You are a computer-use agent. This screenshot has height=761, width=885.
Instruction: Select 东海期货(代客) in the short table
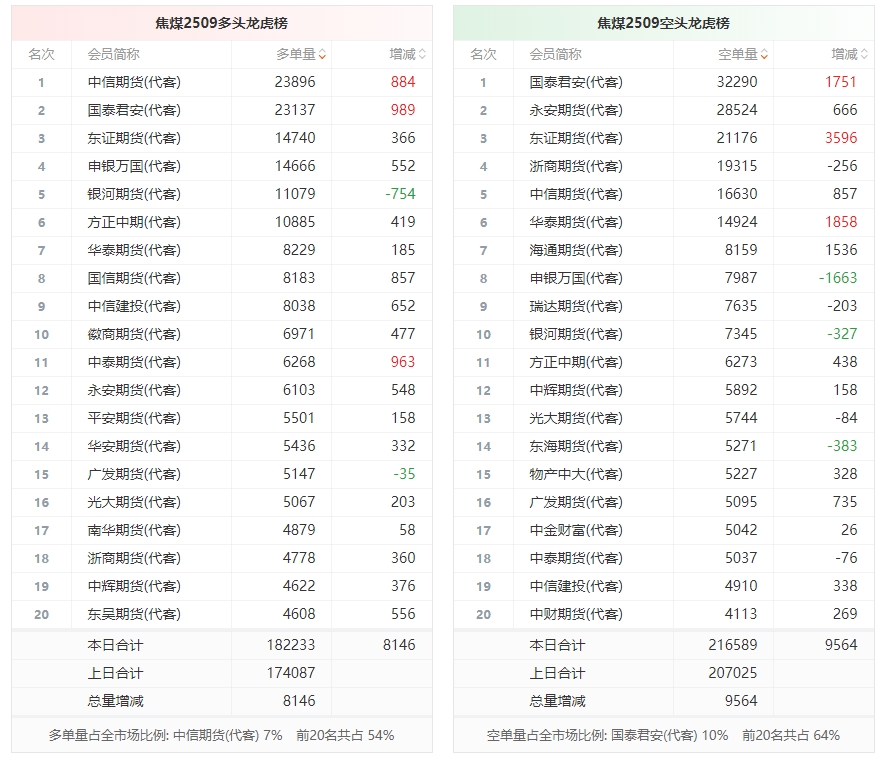(x=576, y=446)
